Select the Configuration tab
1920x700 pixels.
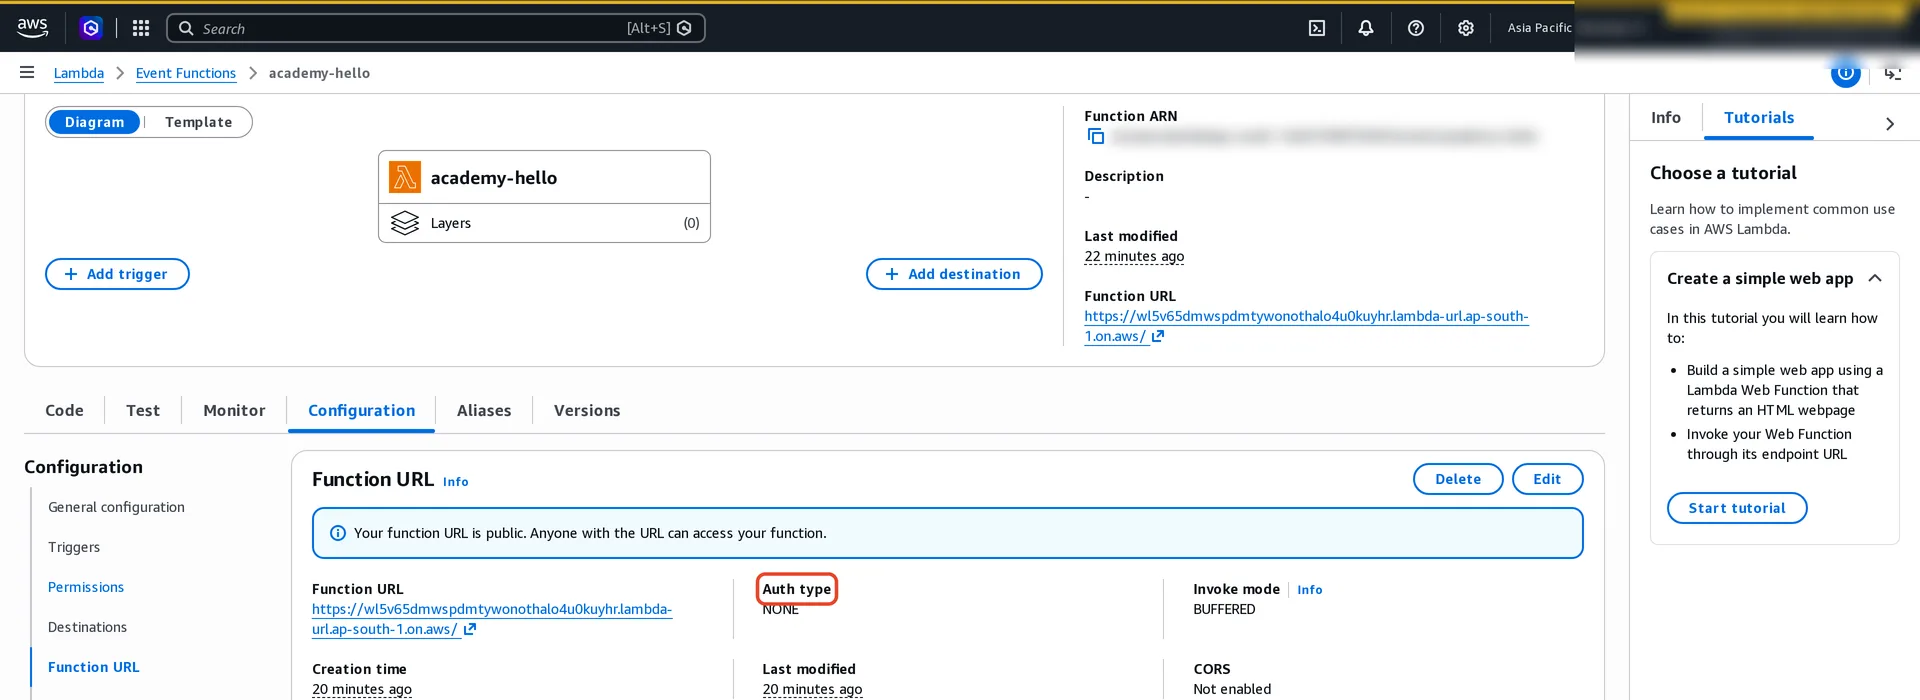tap(361, 410)
